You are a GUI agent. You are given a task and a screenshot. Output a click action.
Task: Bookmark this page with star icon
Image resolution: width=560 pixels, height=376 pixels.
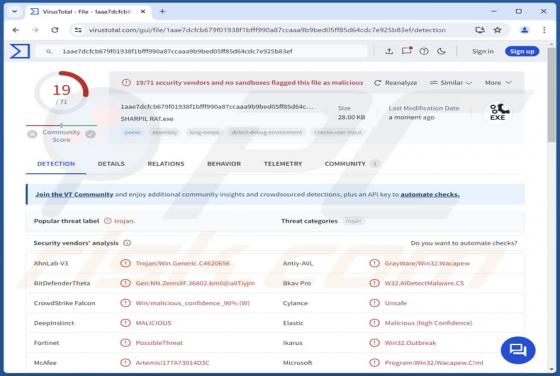tap(498, 30)
